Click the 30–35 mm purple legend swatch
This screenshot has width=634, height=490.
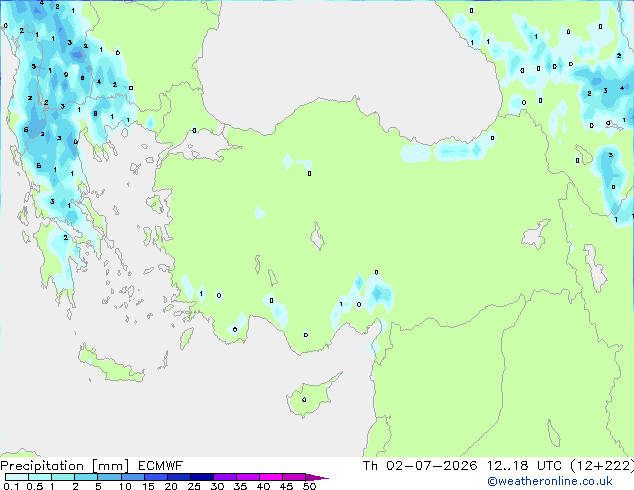(224, 477)
